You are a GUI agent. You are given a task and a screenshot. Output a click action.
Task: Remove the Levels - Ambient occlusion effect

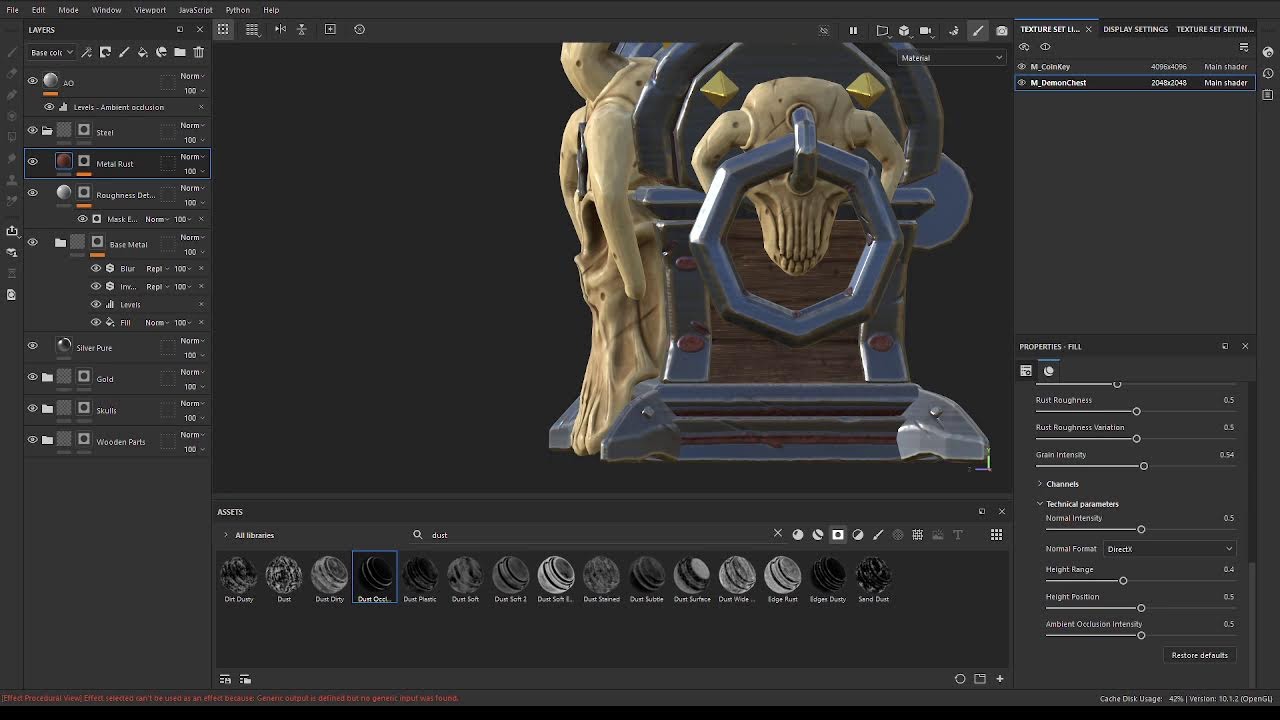pos(201,107)
